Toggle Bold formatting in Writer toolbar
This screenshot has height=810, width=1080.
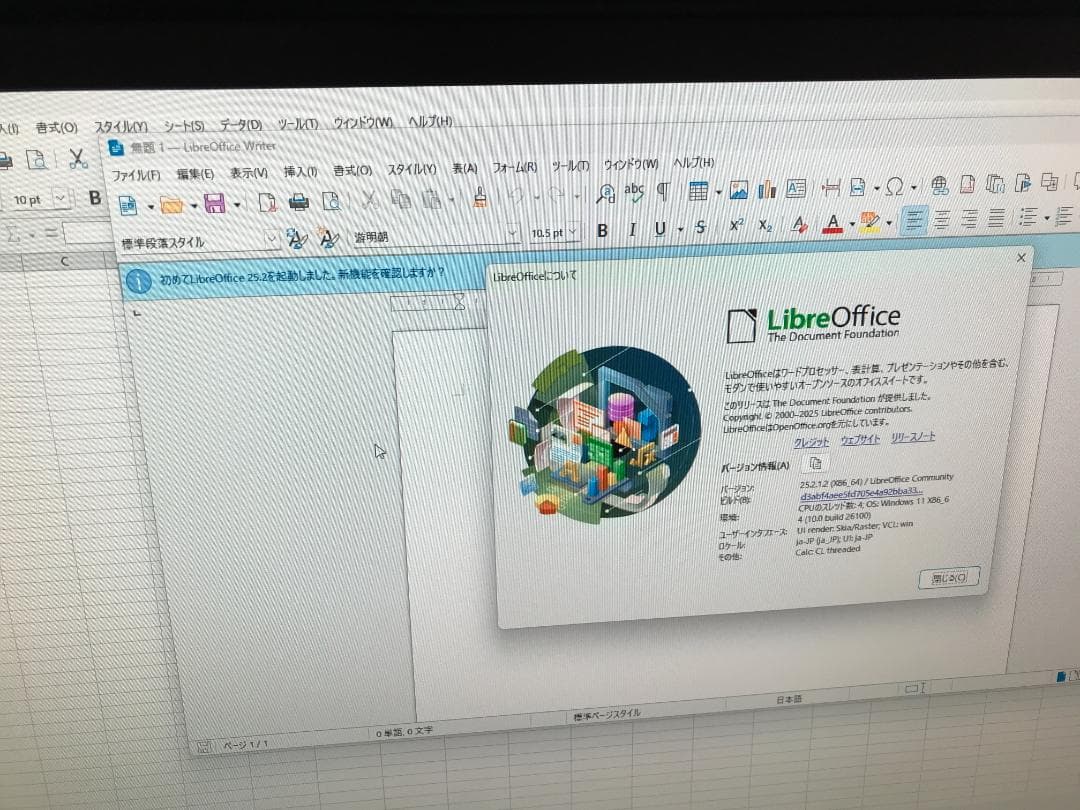pos(602,230)
